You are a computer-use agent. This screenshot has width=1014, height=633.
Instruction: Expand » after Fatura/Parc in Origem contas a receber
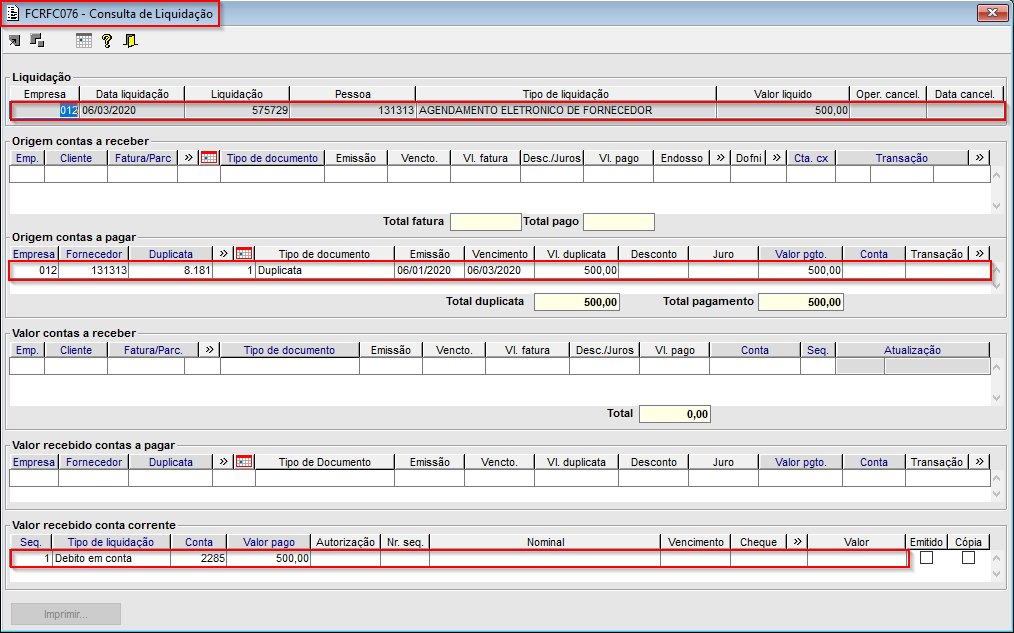coord(188,158)
